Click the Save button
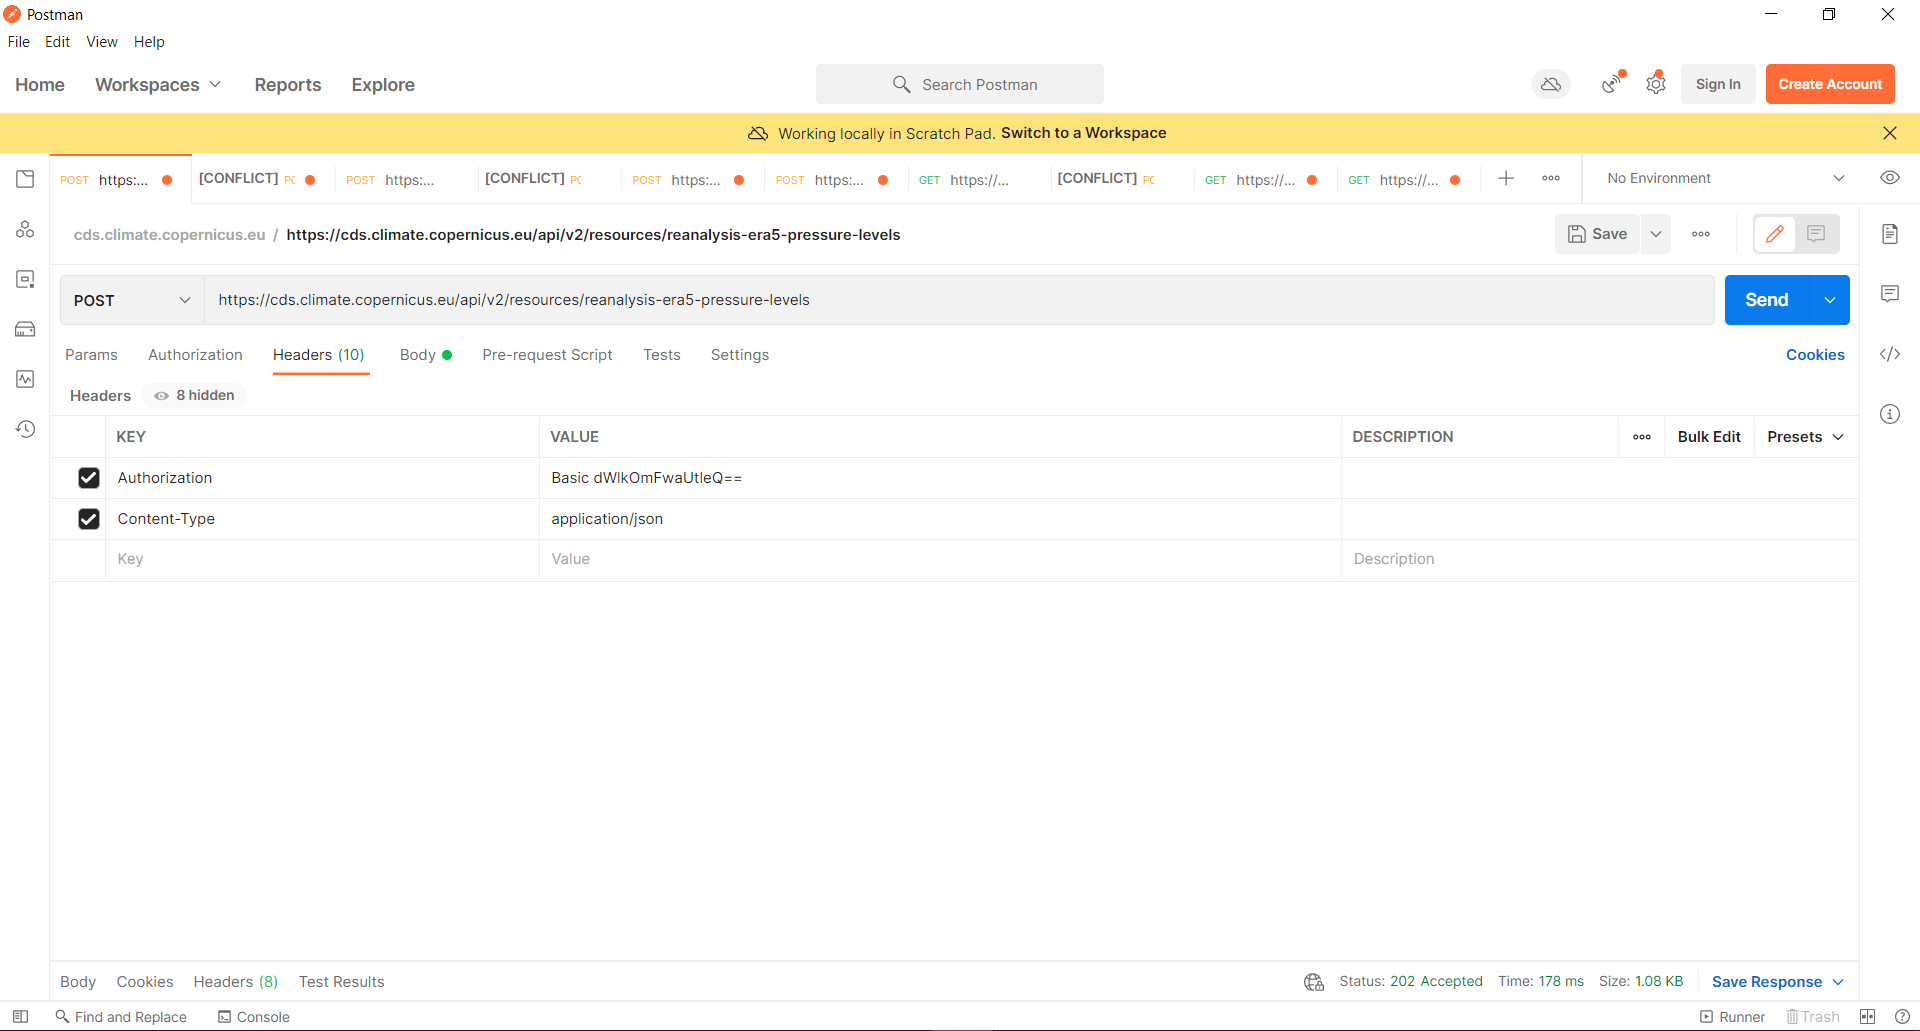 tap(1598, 234)
